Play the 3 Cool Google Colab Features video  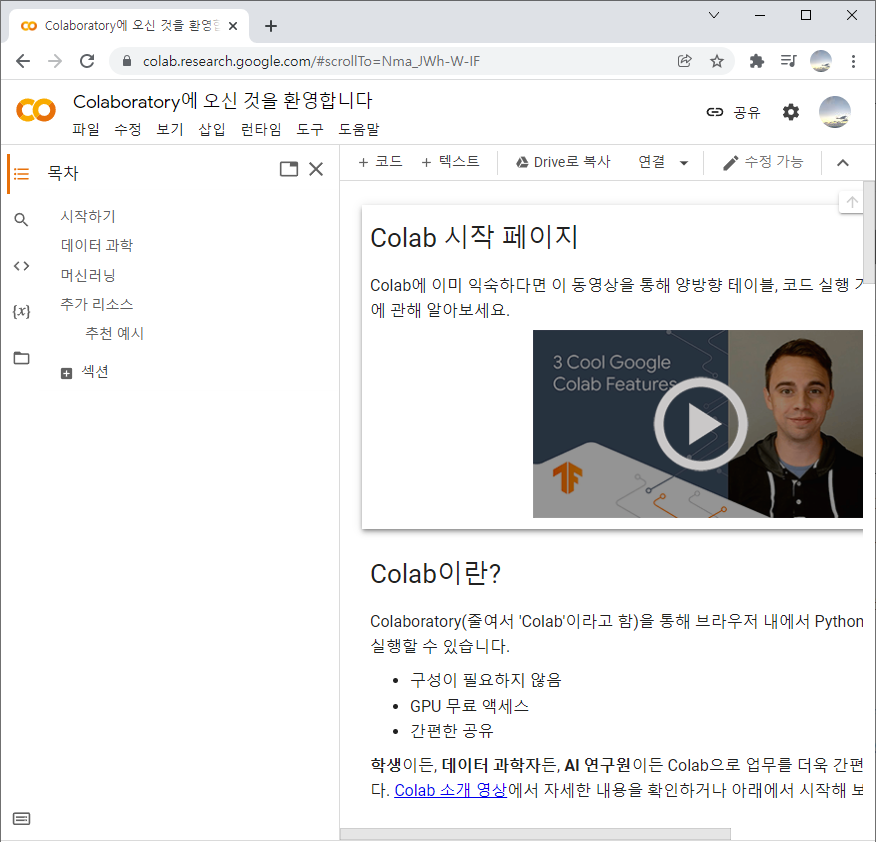pyautogui.click(x=700, y=424)
